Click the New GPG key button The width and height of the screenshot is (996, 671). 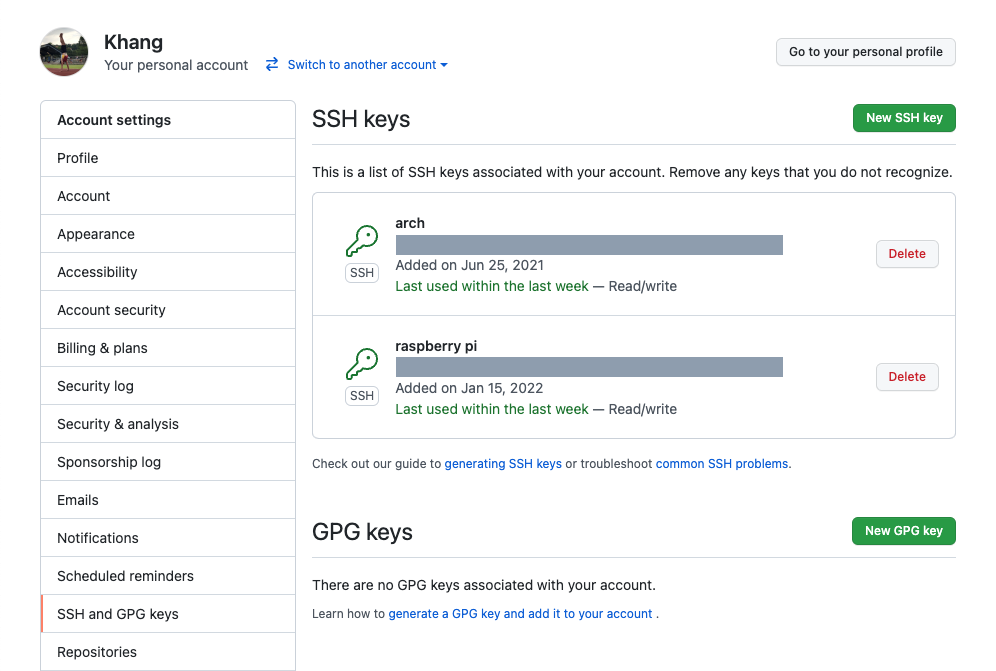click(903, 530)
